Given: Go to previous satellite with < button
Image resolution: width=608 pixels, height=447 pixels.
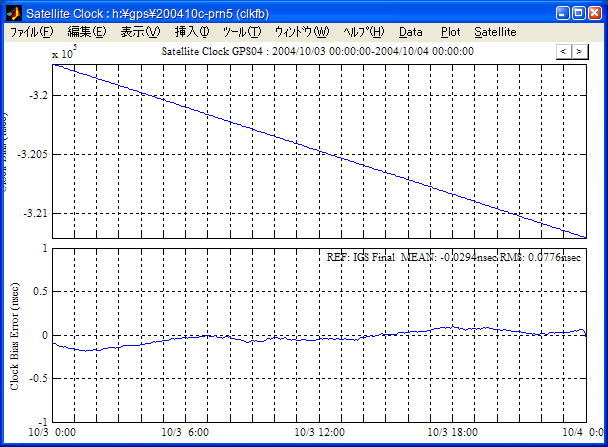Looking at the screenshot, I should click(563, 50).
